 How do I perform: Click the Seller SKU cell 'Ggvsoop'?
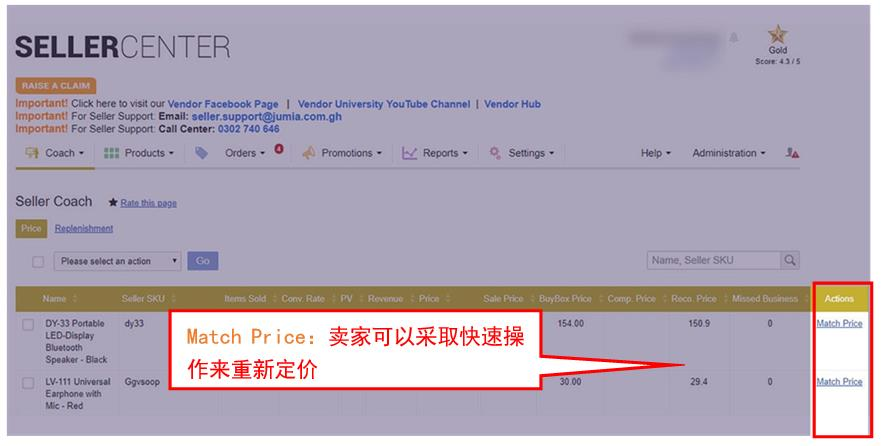[x=142, y=382]
